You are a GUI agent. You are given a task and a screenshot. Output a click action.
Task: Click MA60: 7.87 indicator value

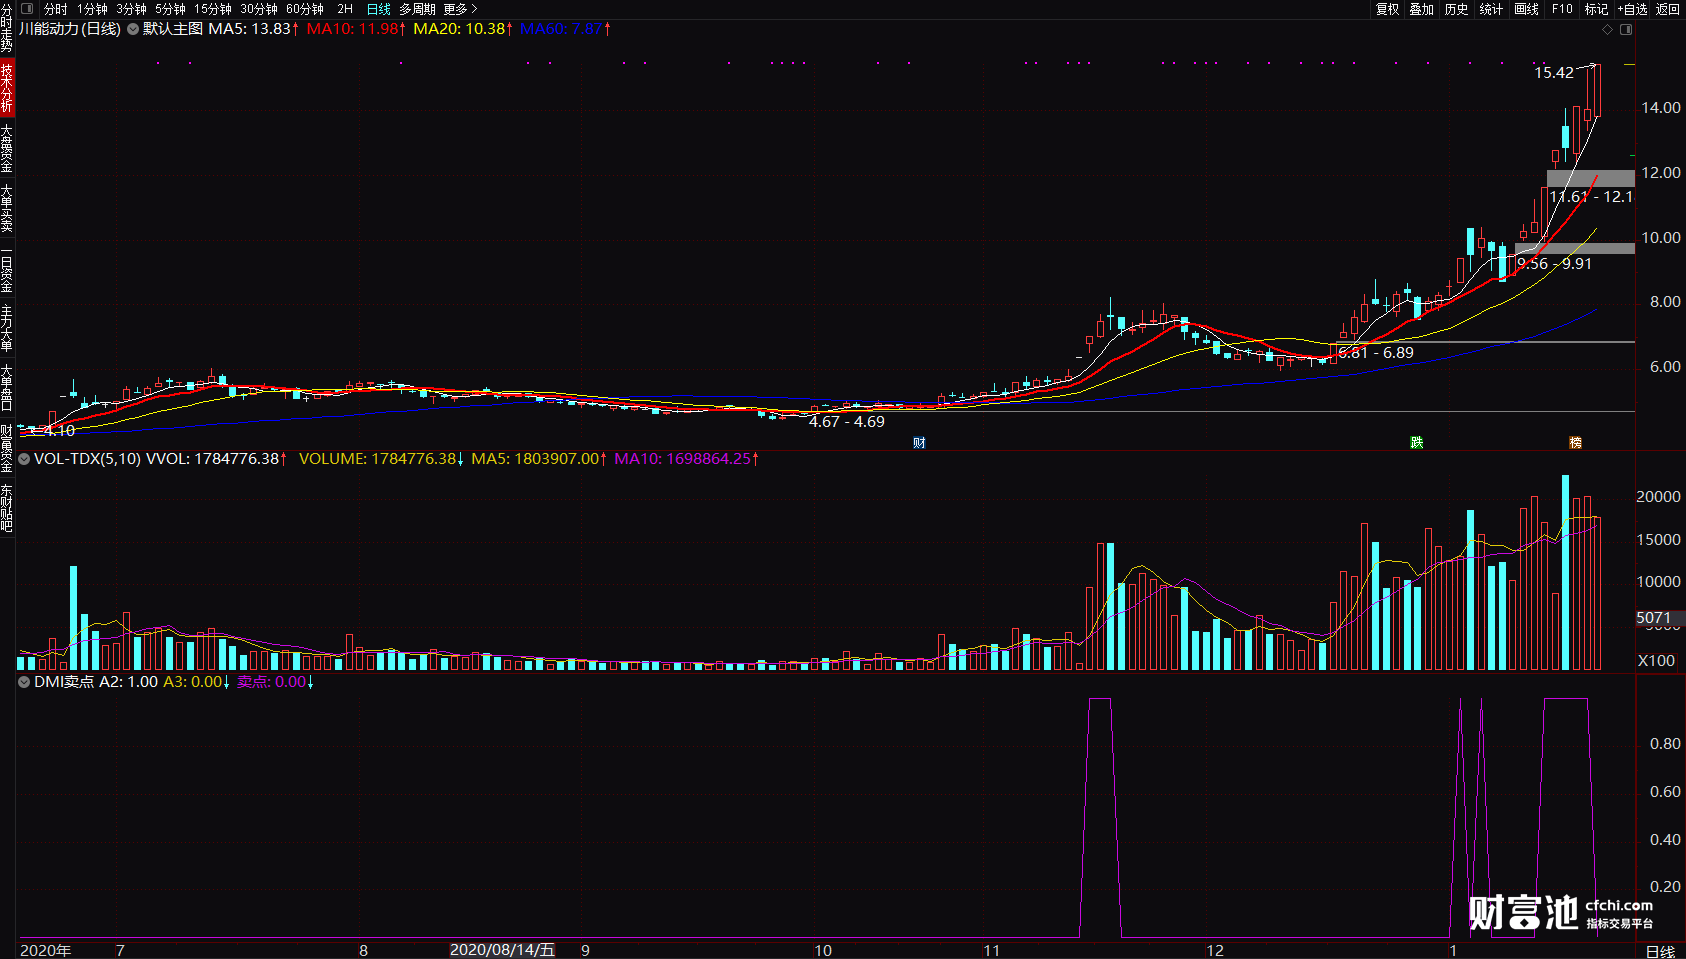565,29
